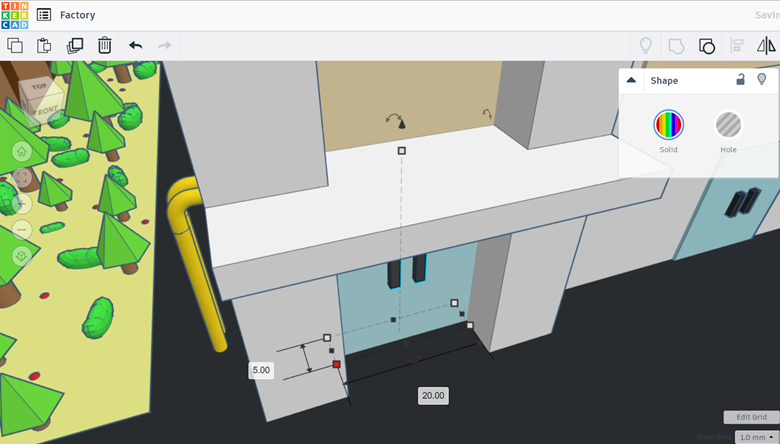The height and width of the screenshot is (444, 780).
Task: Open the Tinkercad logo home link
Action: pos(14,15)
